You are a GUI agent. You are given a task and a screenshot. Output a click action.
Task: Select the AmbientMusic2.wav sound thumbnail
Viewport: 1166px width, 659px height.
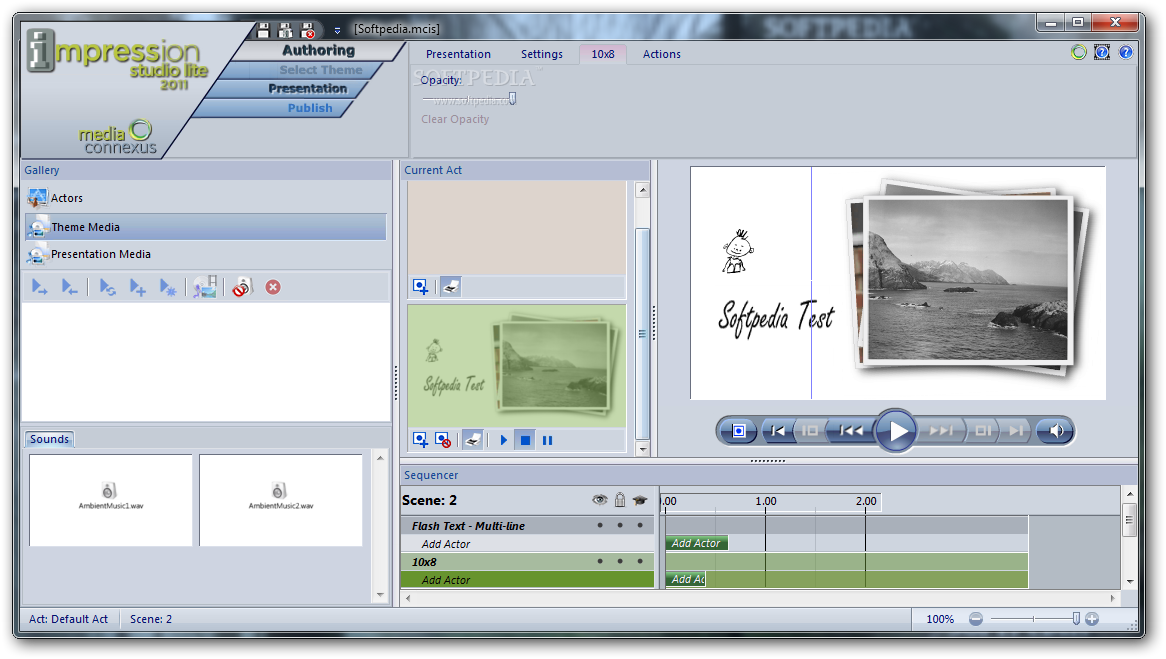(280, 500)
